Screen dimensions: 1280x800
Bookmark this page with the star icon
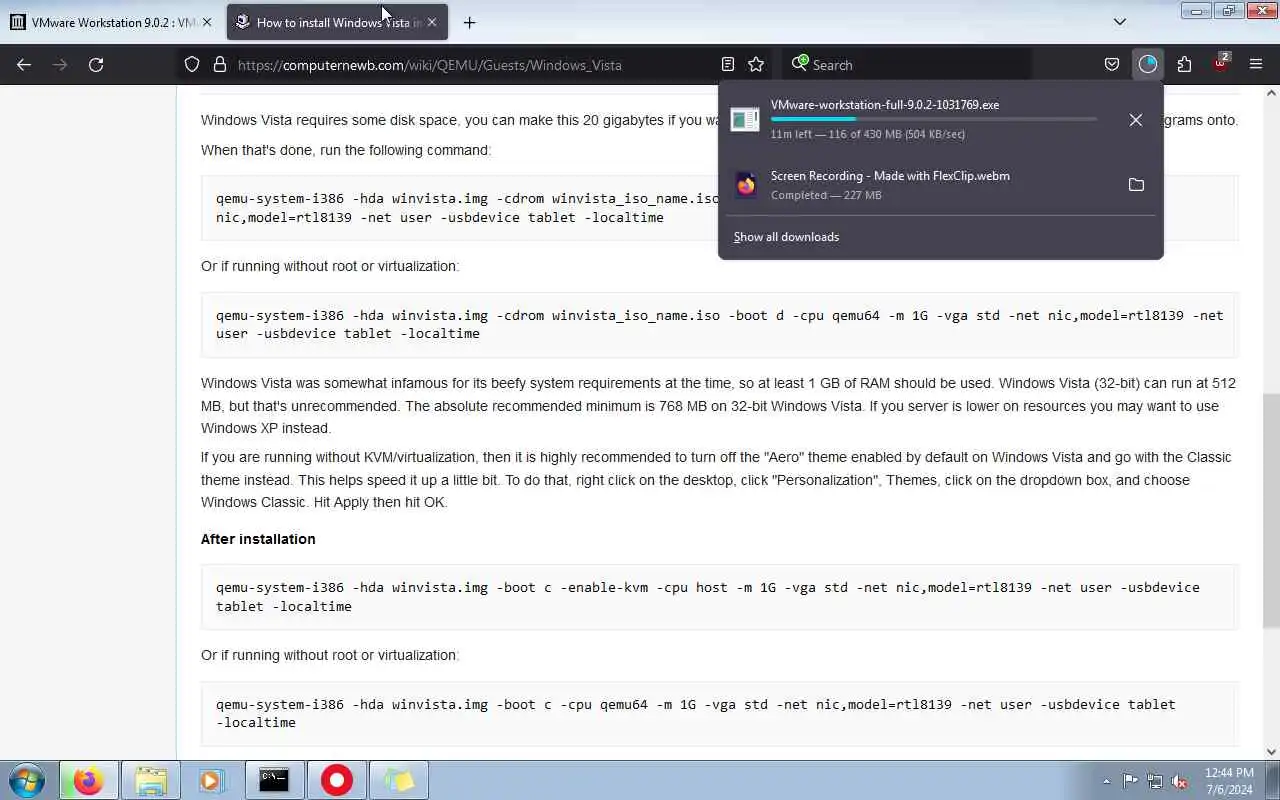point(756,64)
